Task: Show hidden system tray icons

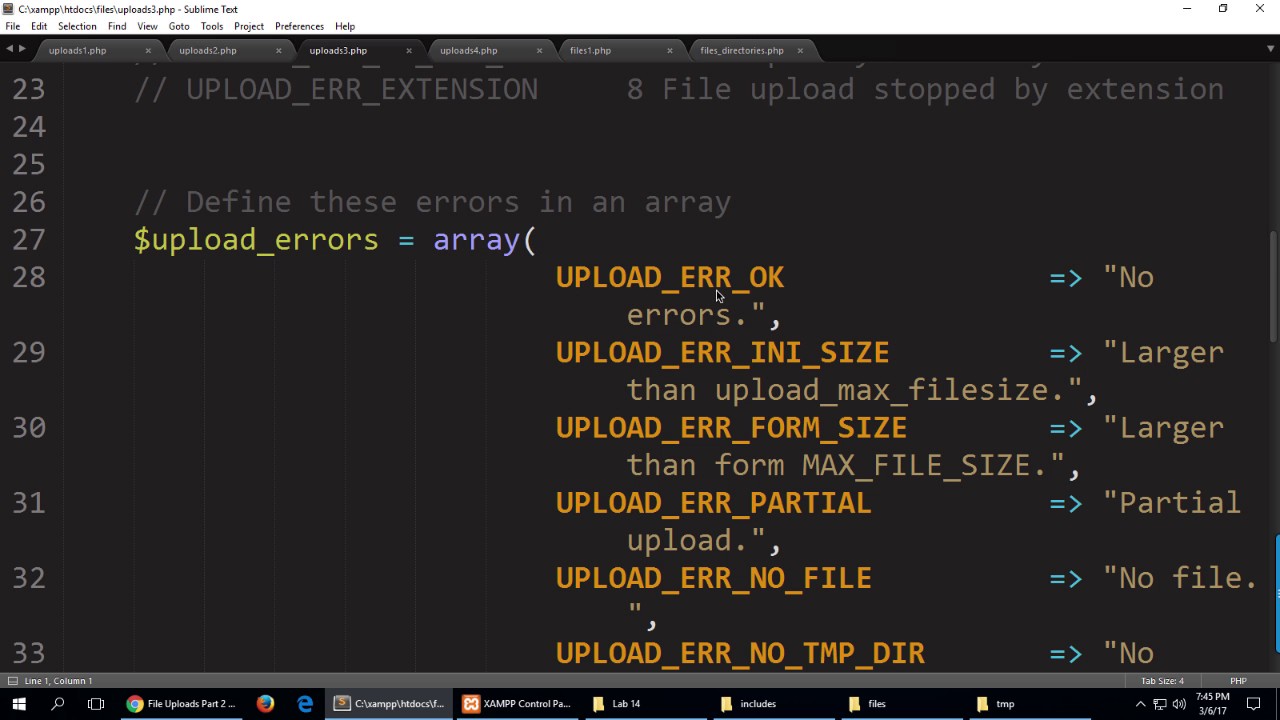Action: click(1140, 704)
